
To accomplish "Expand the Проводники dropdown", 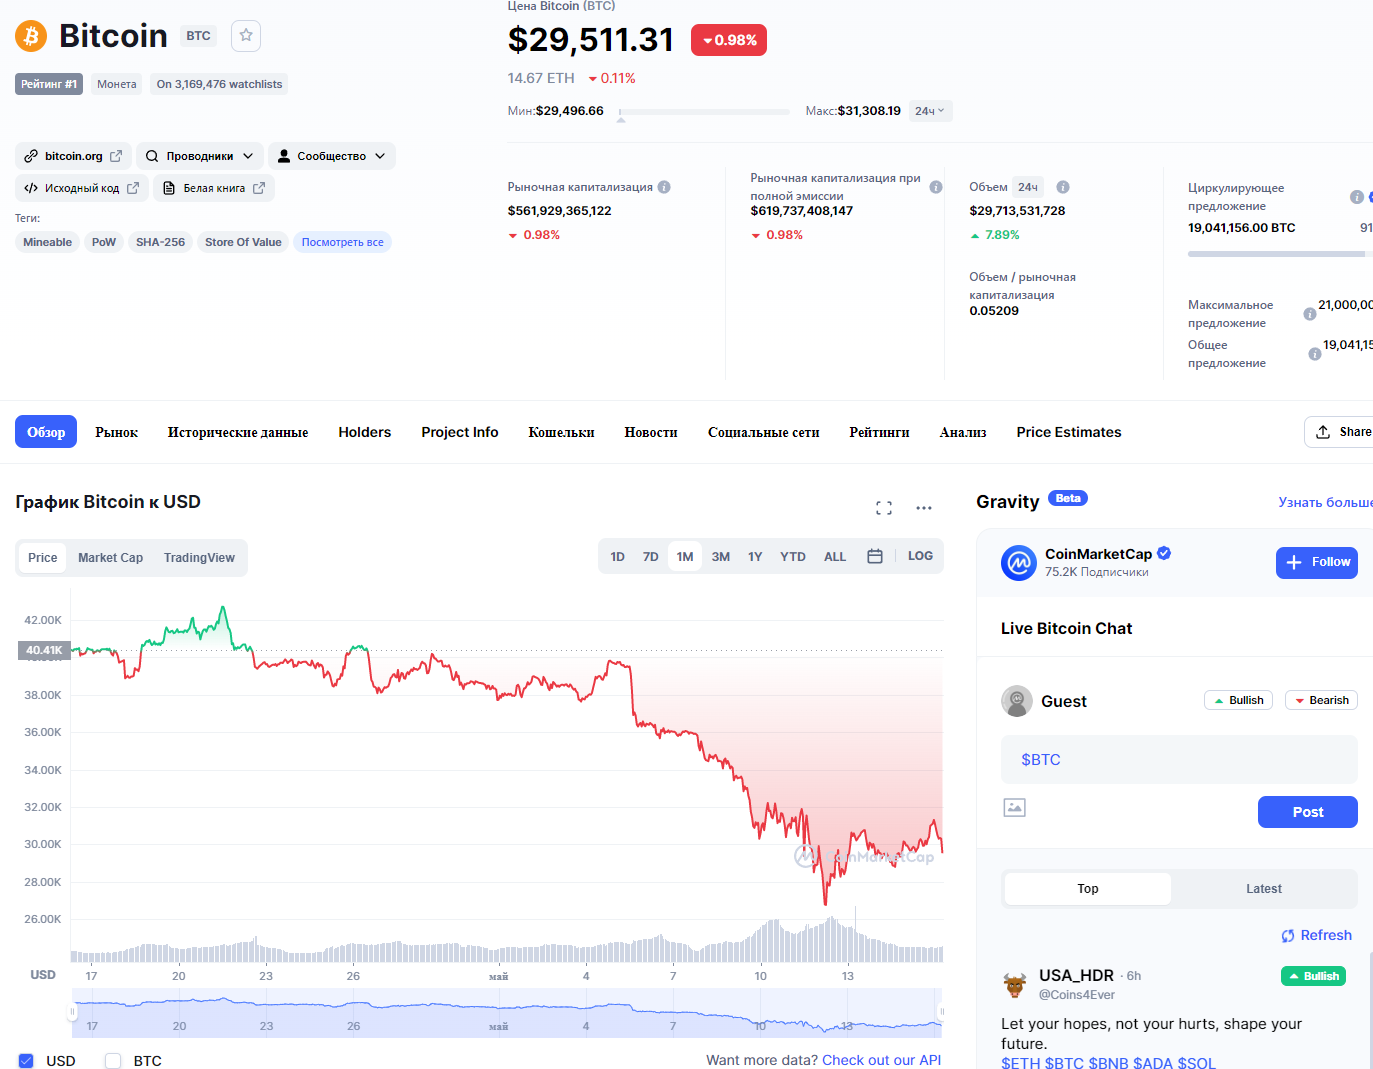I will pos(200,156).
